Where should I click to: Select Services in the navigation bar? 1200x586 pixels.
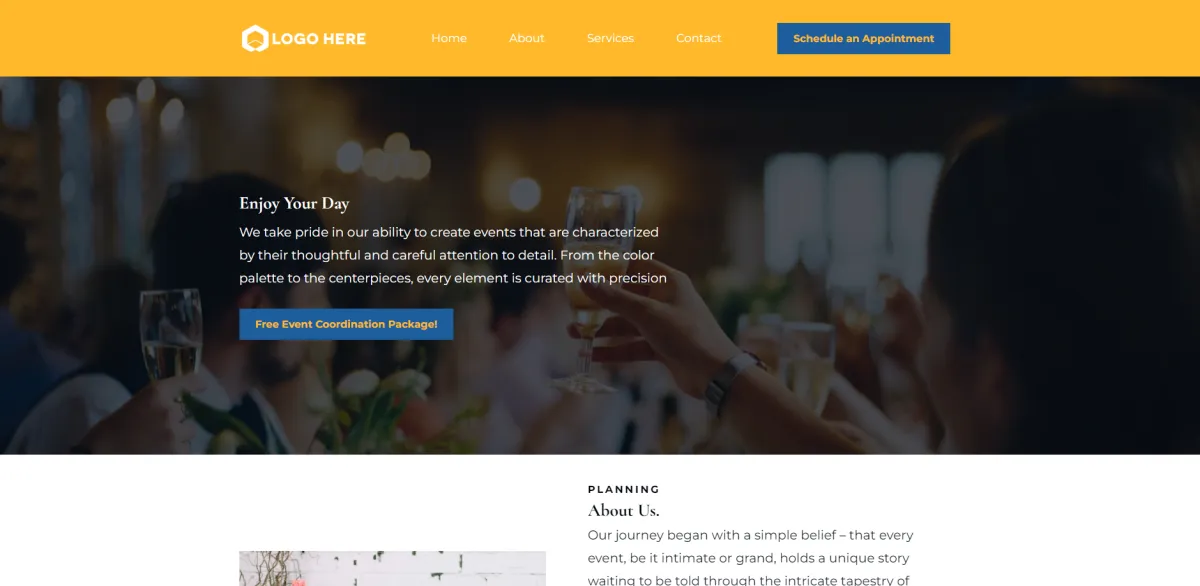[x=610, y=38]
